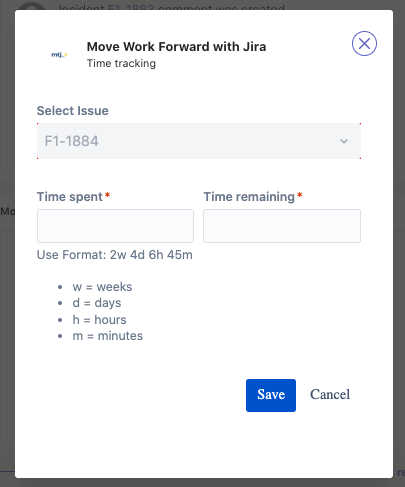405x487 pixels.
Task: Click the Move Work Forward with Jira title
Action: click(176, 47)
